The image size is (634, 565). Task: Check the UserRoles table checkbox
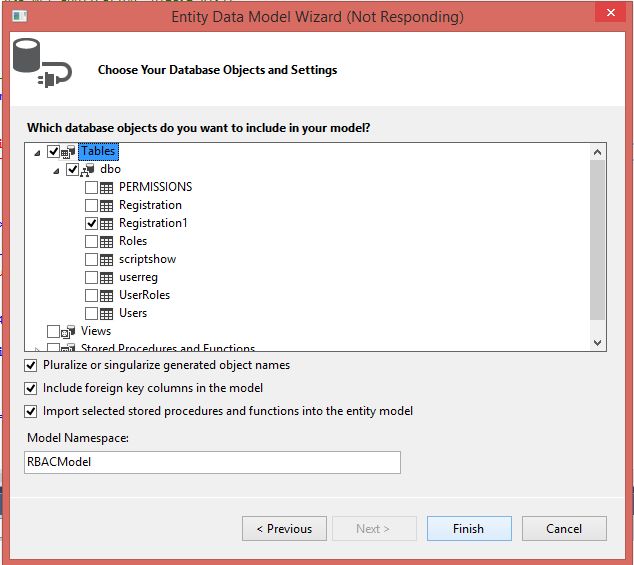(x=91, y=295)
